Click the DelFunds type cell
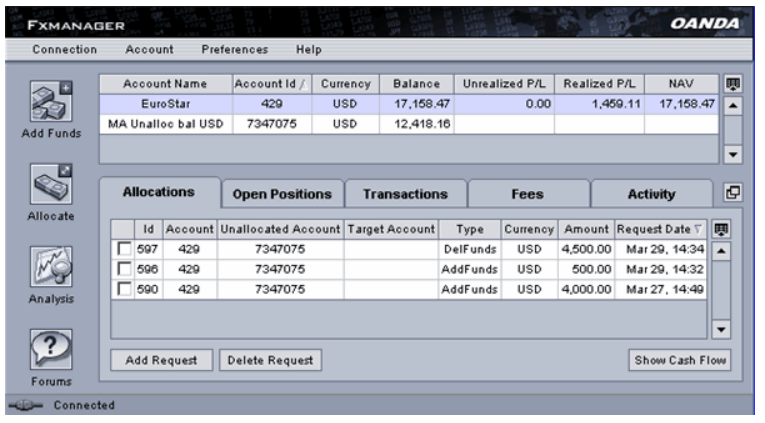This screenshot has width=765, height=423. (x=470, y=249)
